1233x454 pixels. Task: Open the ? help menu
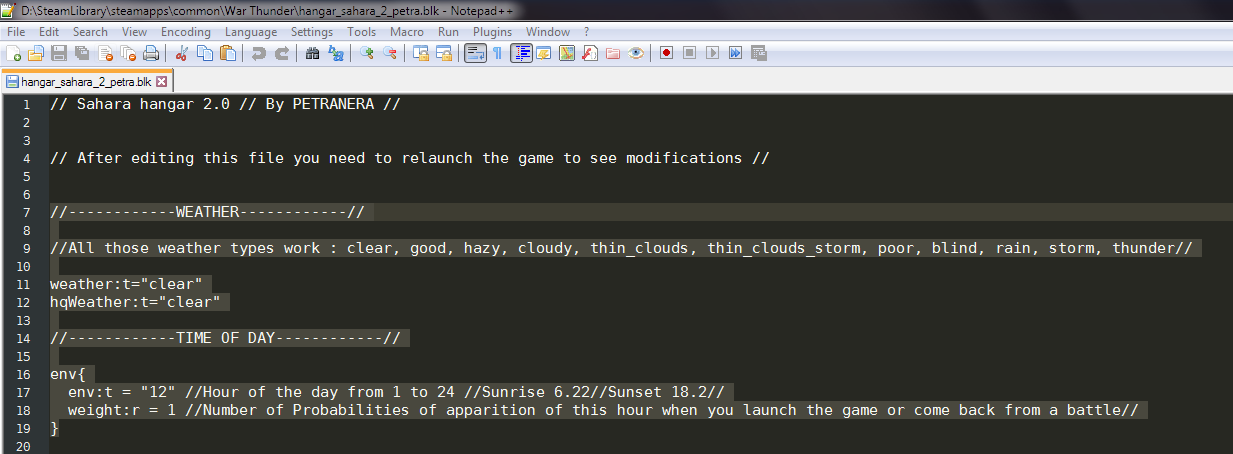[587, 32]
